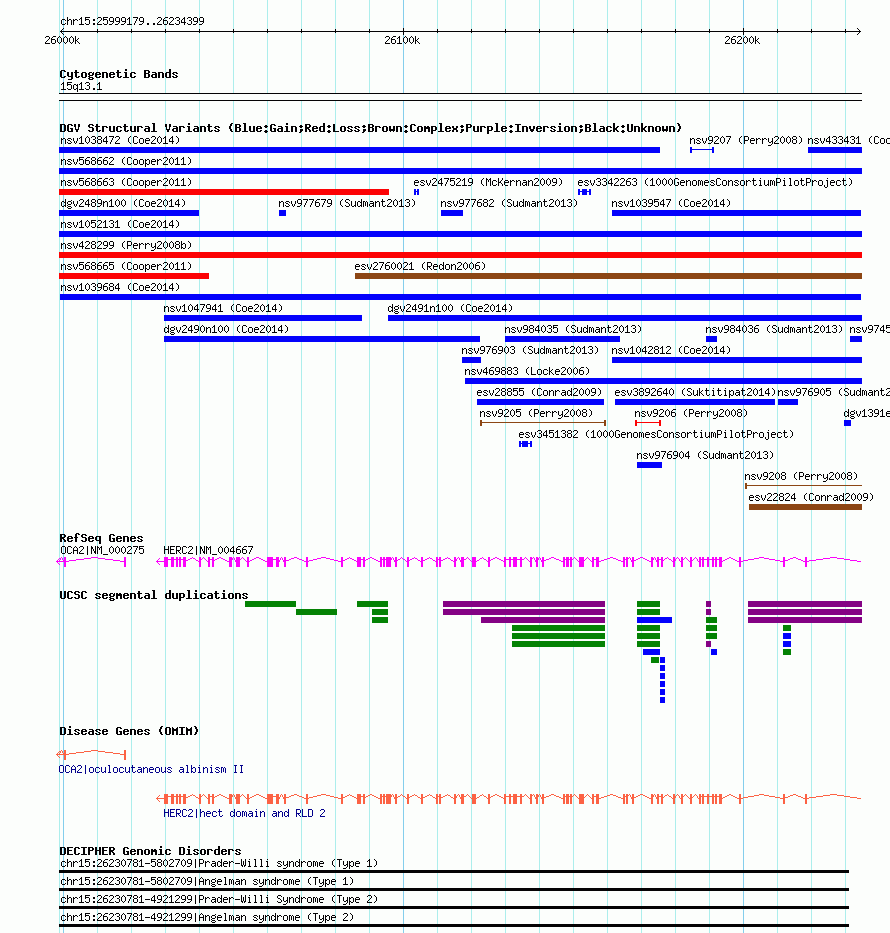Screen dimensions: 890x933
Task: Click the esv28855 (Conrad2009) label
Action: [539, 392]
